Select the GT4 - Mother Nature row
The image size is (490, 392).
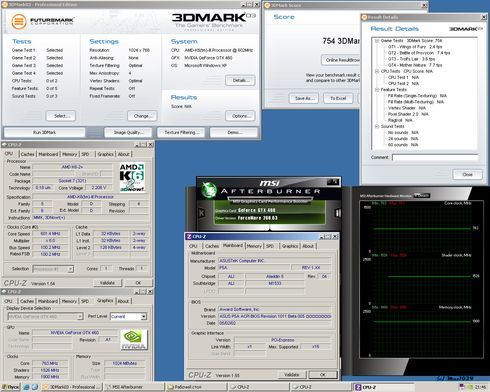pos(415,65)
